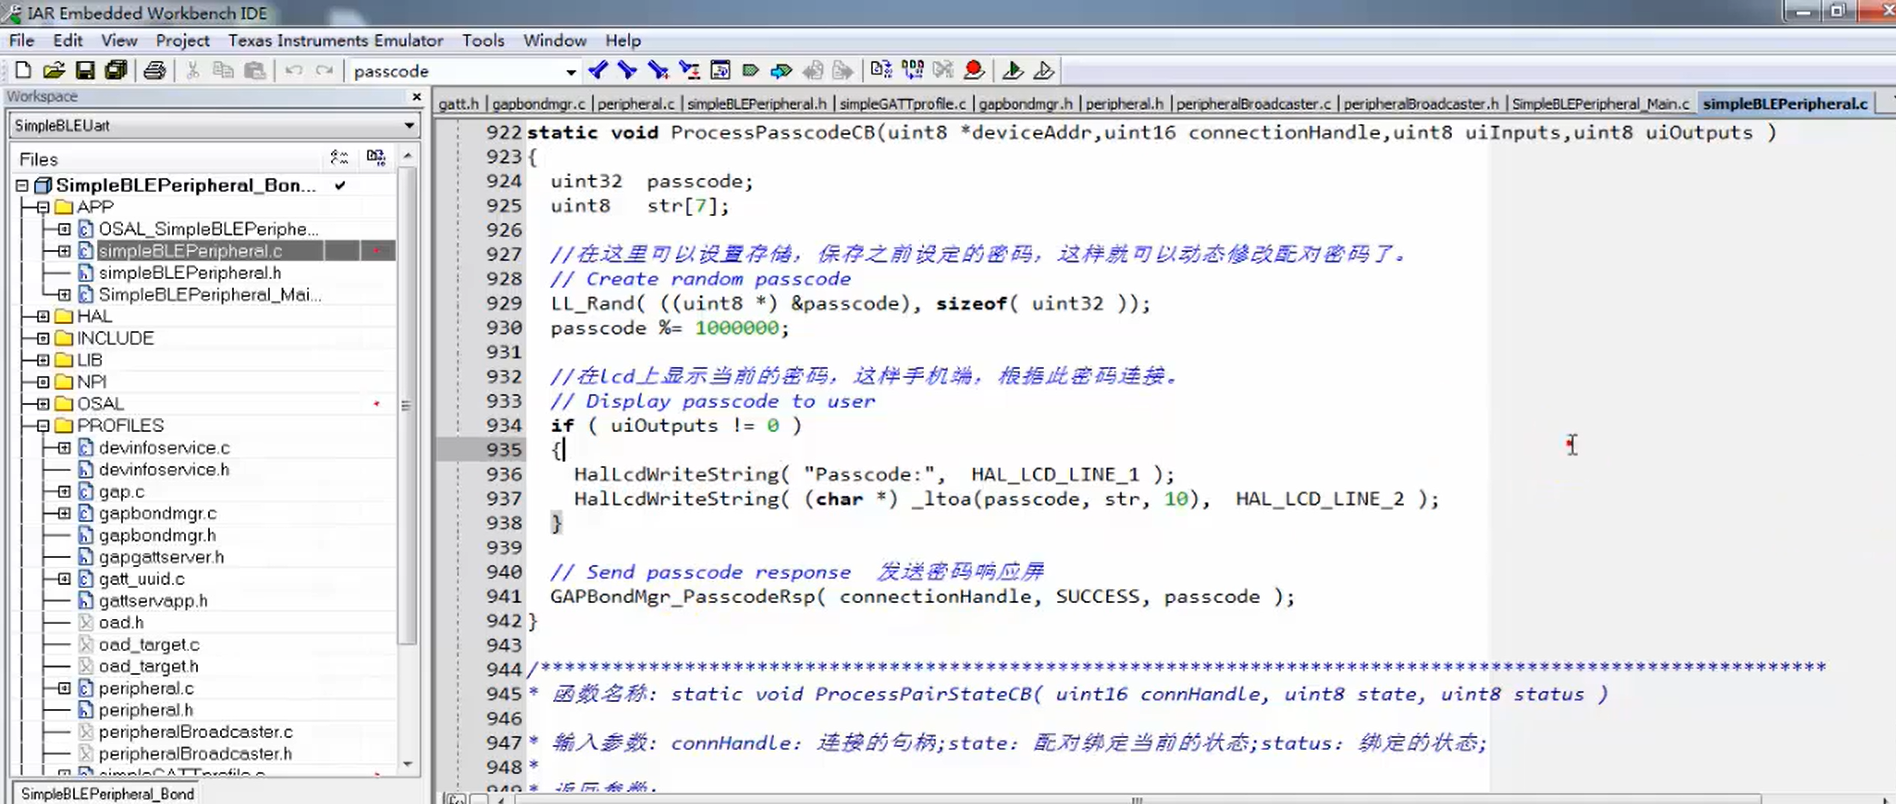Expand the HAL folder
The height and width of the screenshot is (804, 1896).
[43, 316]
